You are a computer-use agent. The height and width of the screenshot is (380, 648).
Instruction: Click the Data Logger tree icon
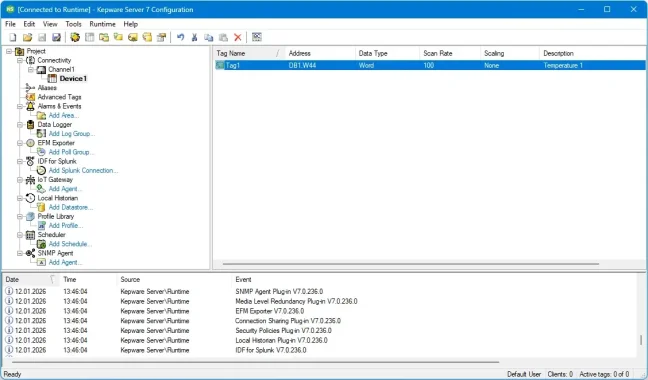coord(30,124)
